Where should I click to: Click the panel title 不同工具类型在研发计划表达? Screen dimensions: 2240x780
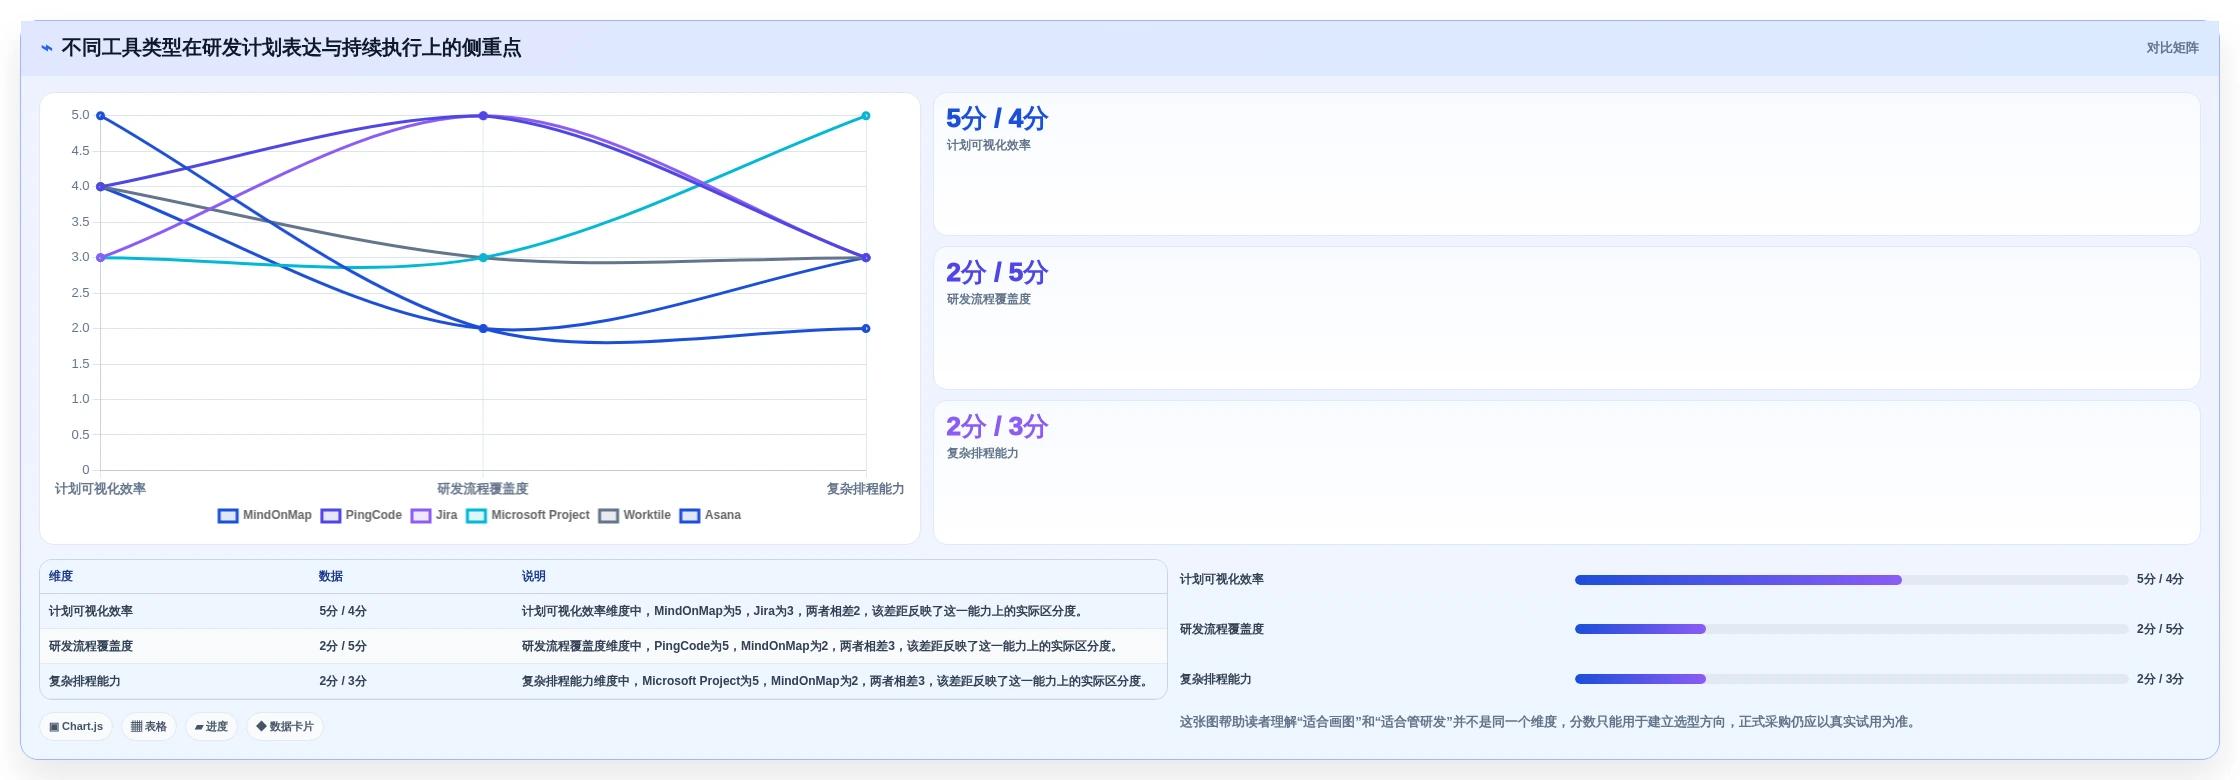(x=291, y=48)
